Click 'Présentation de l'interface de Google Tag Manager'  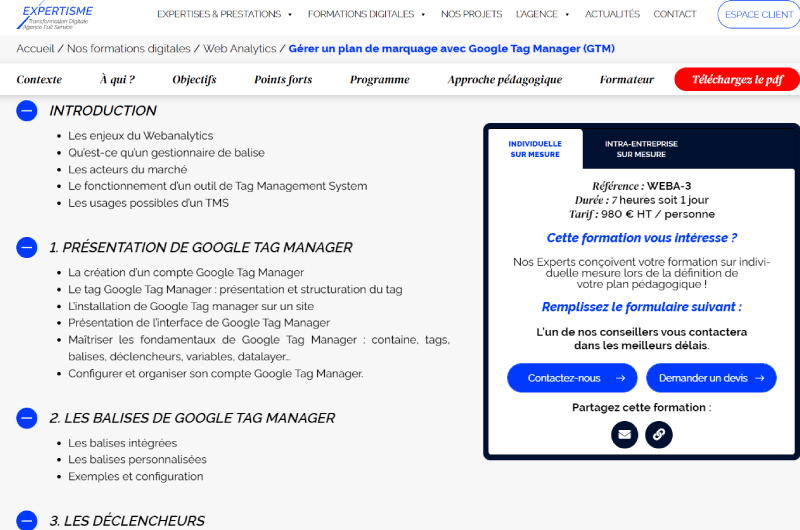pos(199,323)
